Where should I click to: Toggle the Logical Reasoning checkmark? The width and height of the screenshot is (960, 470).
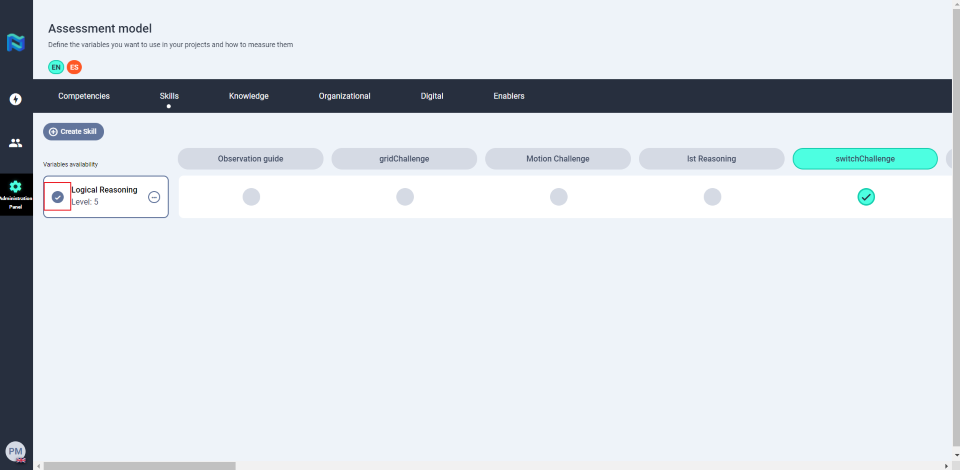pos(57,197)
